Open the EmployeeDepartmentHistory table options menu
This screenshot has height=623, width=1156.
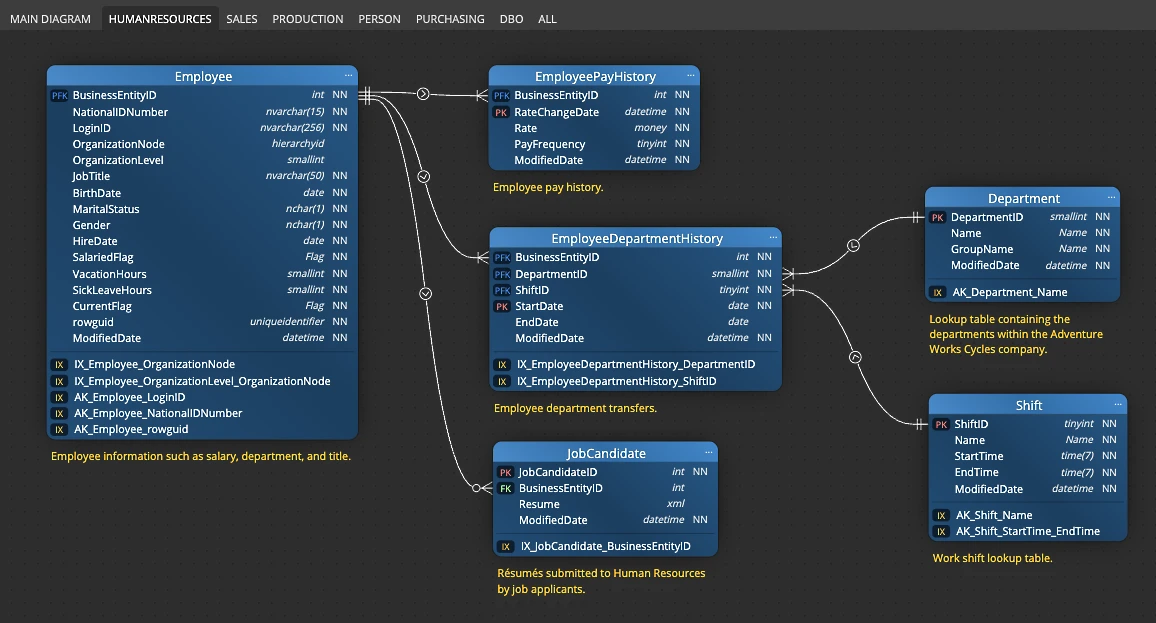pos(773,237)
